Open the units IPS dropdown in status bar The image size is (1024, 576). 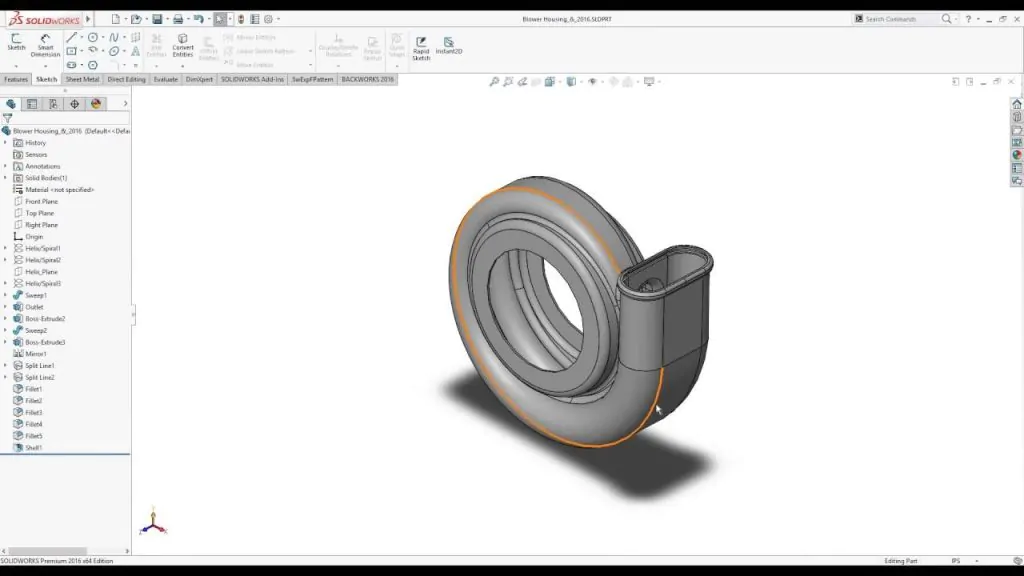(976, 561)
